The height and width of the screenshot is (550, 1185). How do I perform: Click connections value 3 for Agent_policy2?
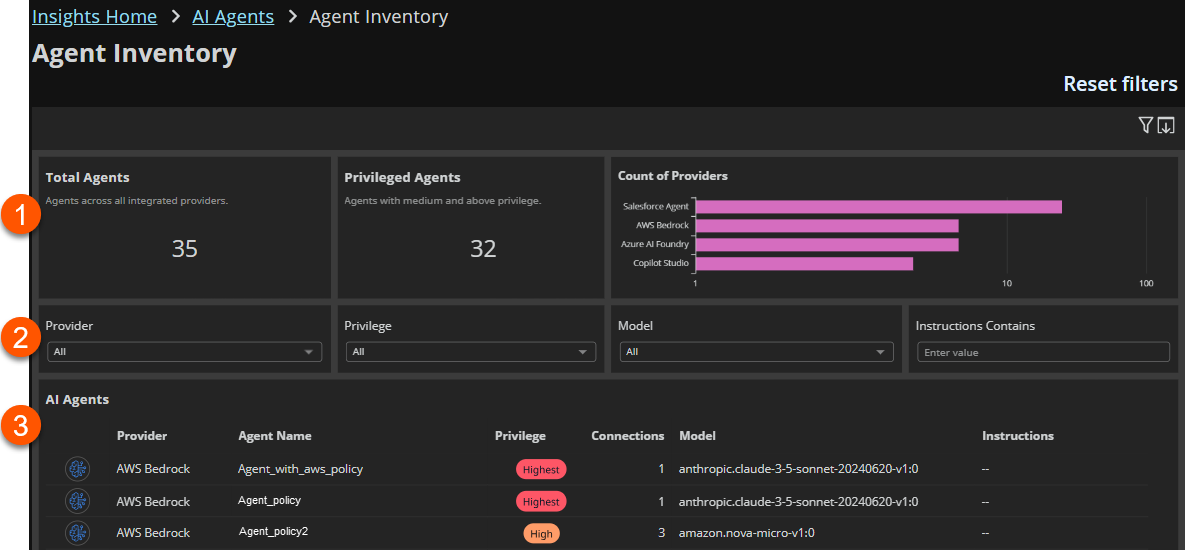tap(661, 533)
